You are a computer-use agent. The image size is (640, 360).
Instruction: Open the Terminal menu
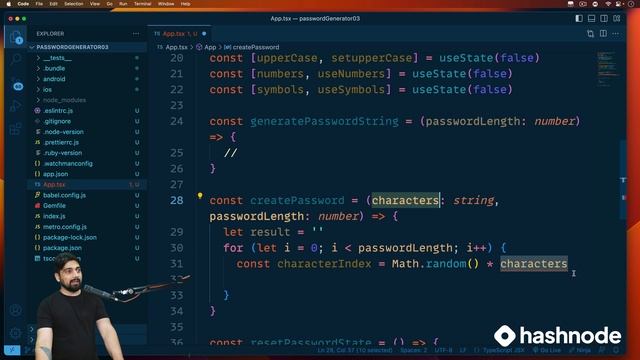tap(143, 4)
